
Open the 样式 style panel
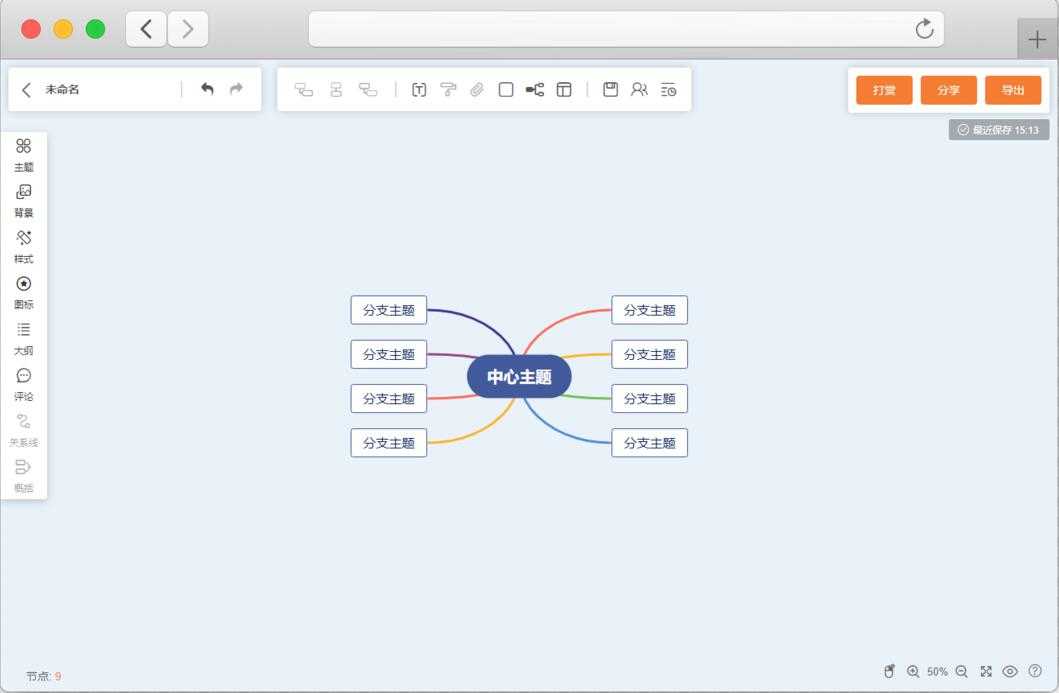pos(24,246)
